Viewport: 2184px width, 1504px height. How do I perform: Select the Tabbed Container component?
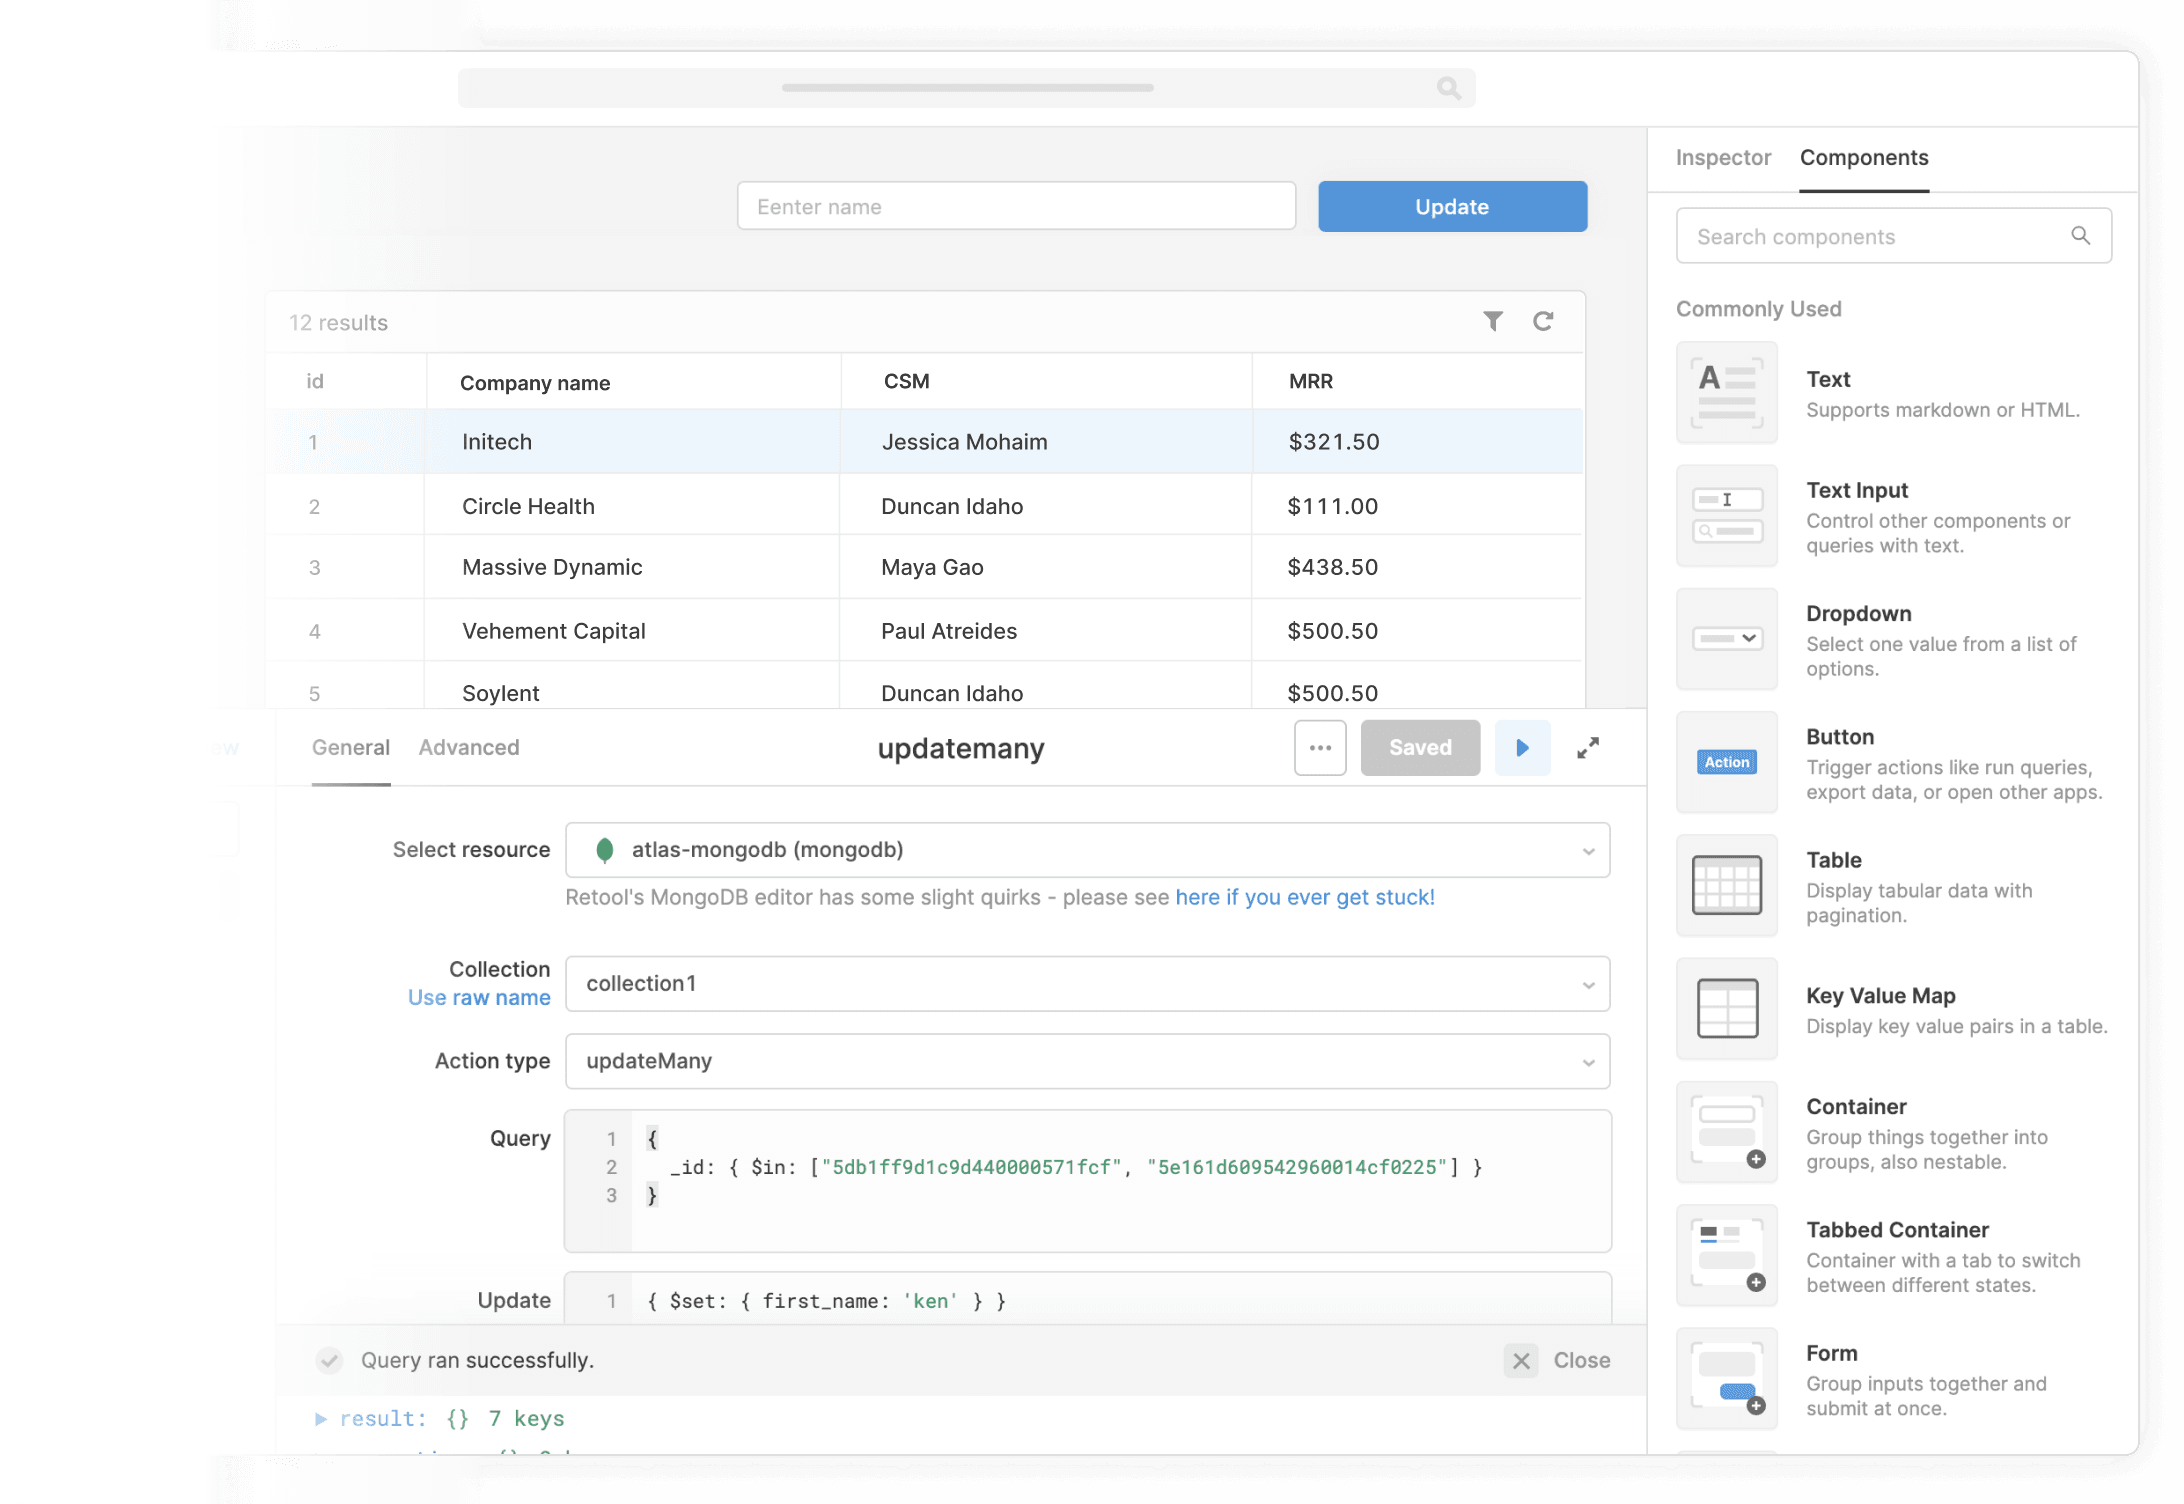click(x=1727, y=1255)
